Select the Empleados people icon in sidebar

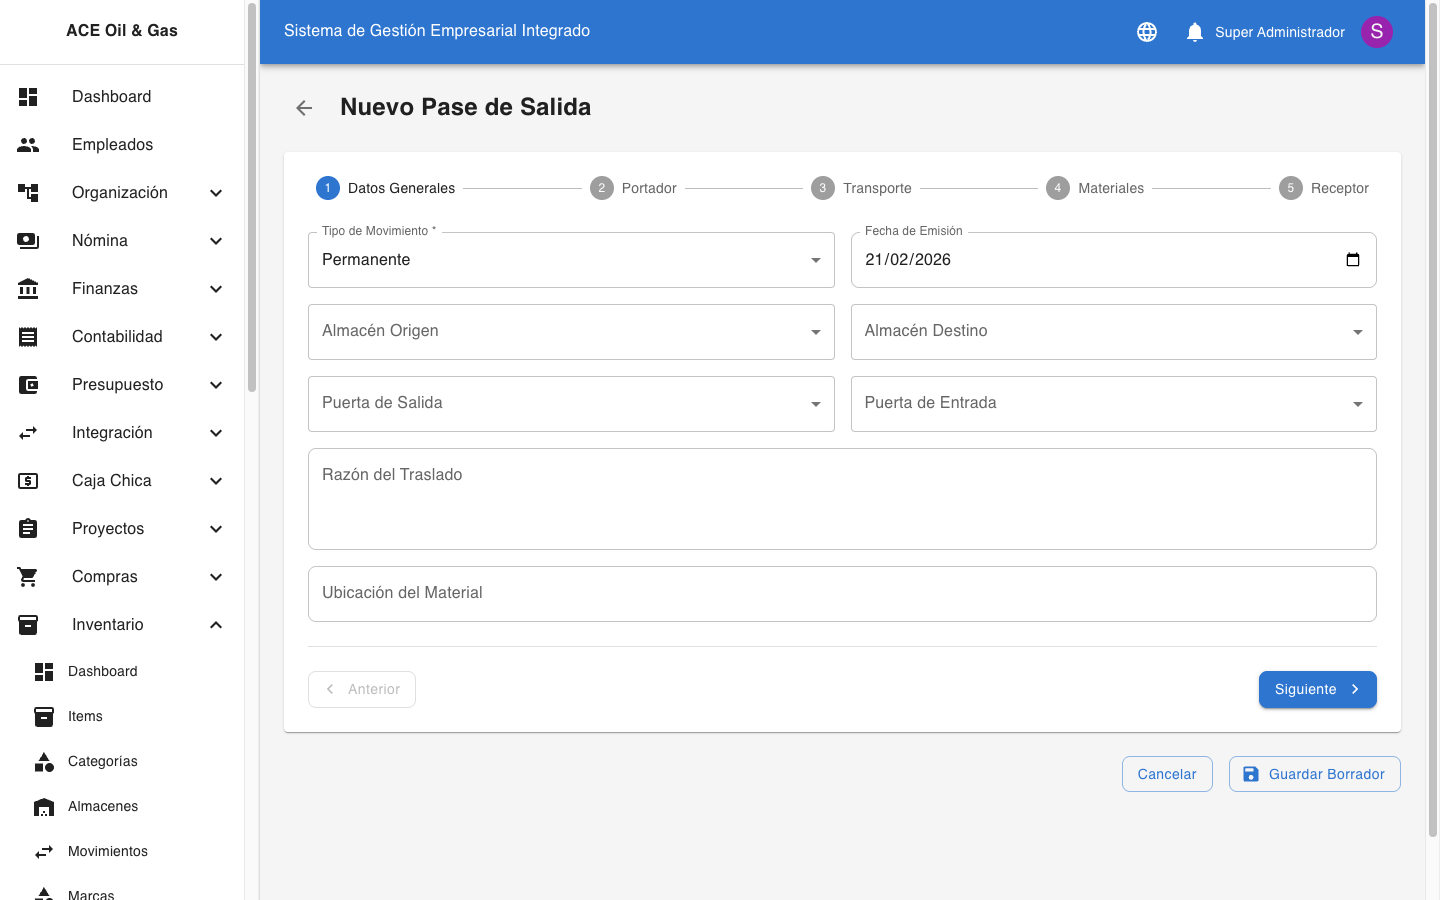click(27, 144)
